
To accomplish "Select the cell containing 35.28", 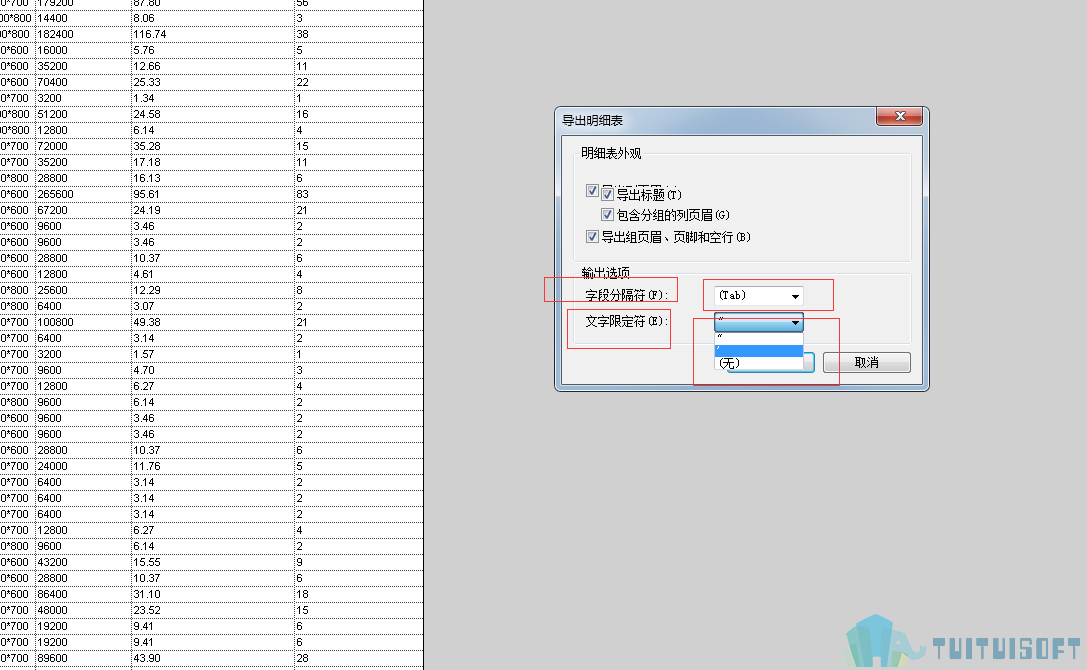I will 213,146.
